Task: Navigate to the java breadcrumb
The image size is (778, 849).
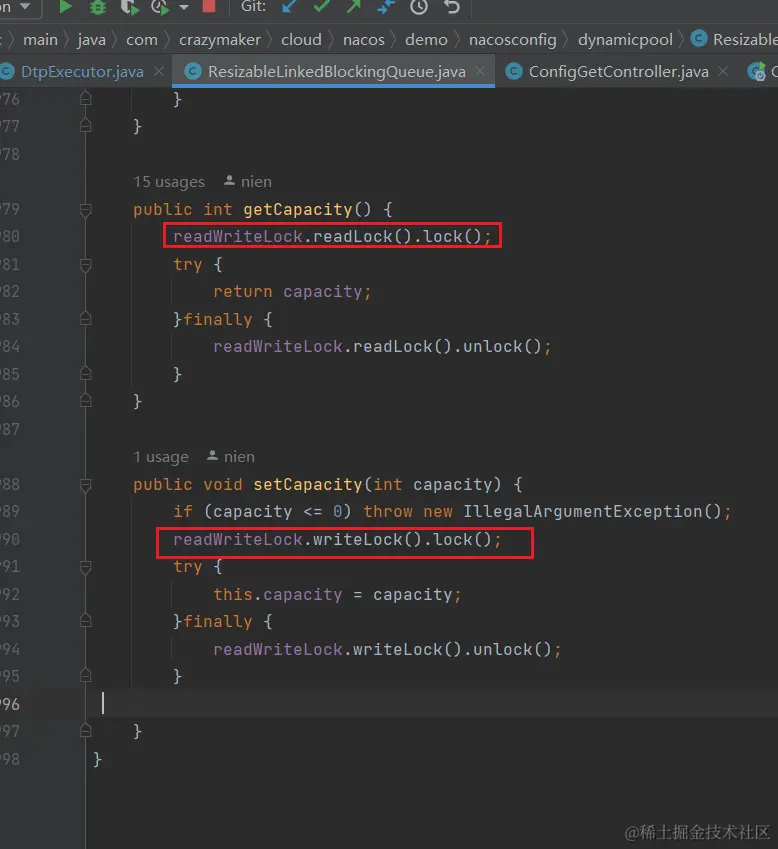Action: pos(91,40)
